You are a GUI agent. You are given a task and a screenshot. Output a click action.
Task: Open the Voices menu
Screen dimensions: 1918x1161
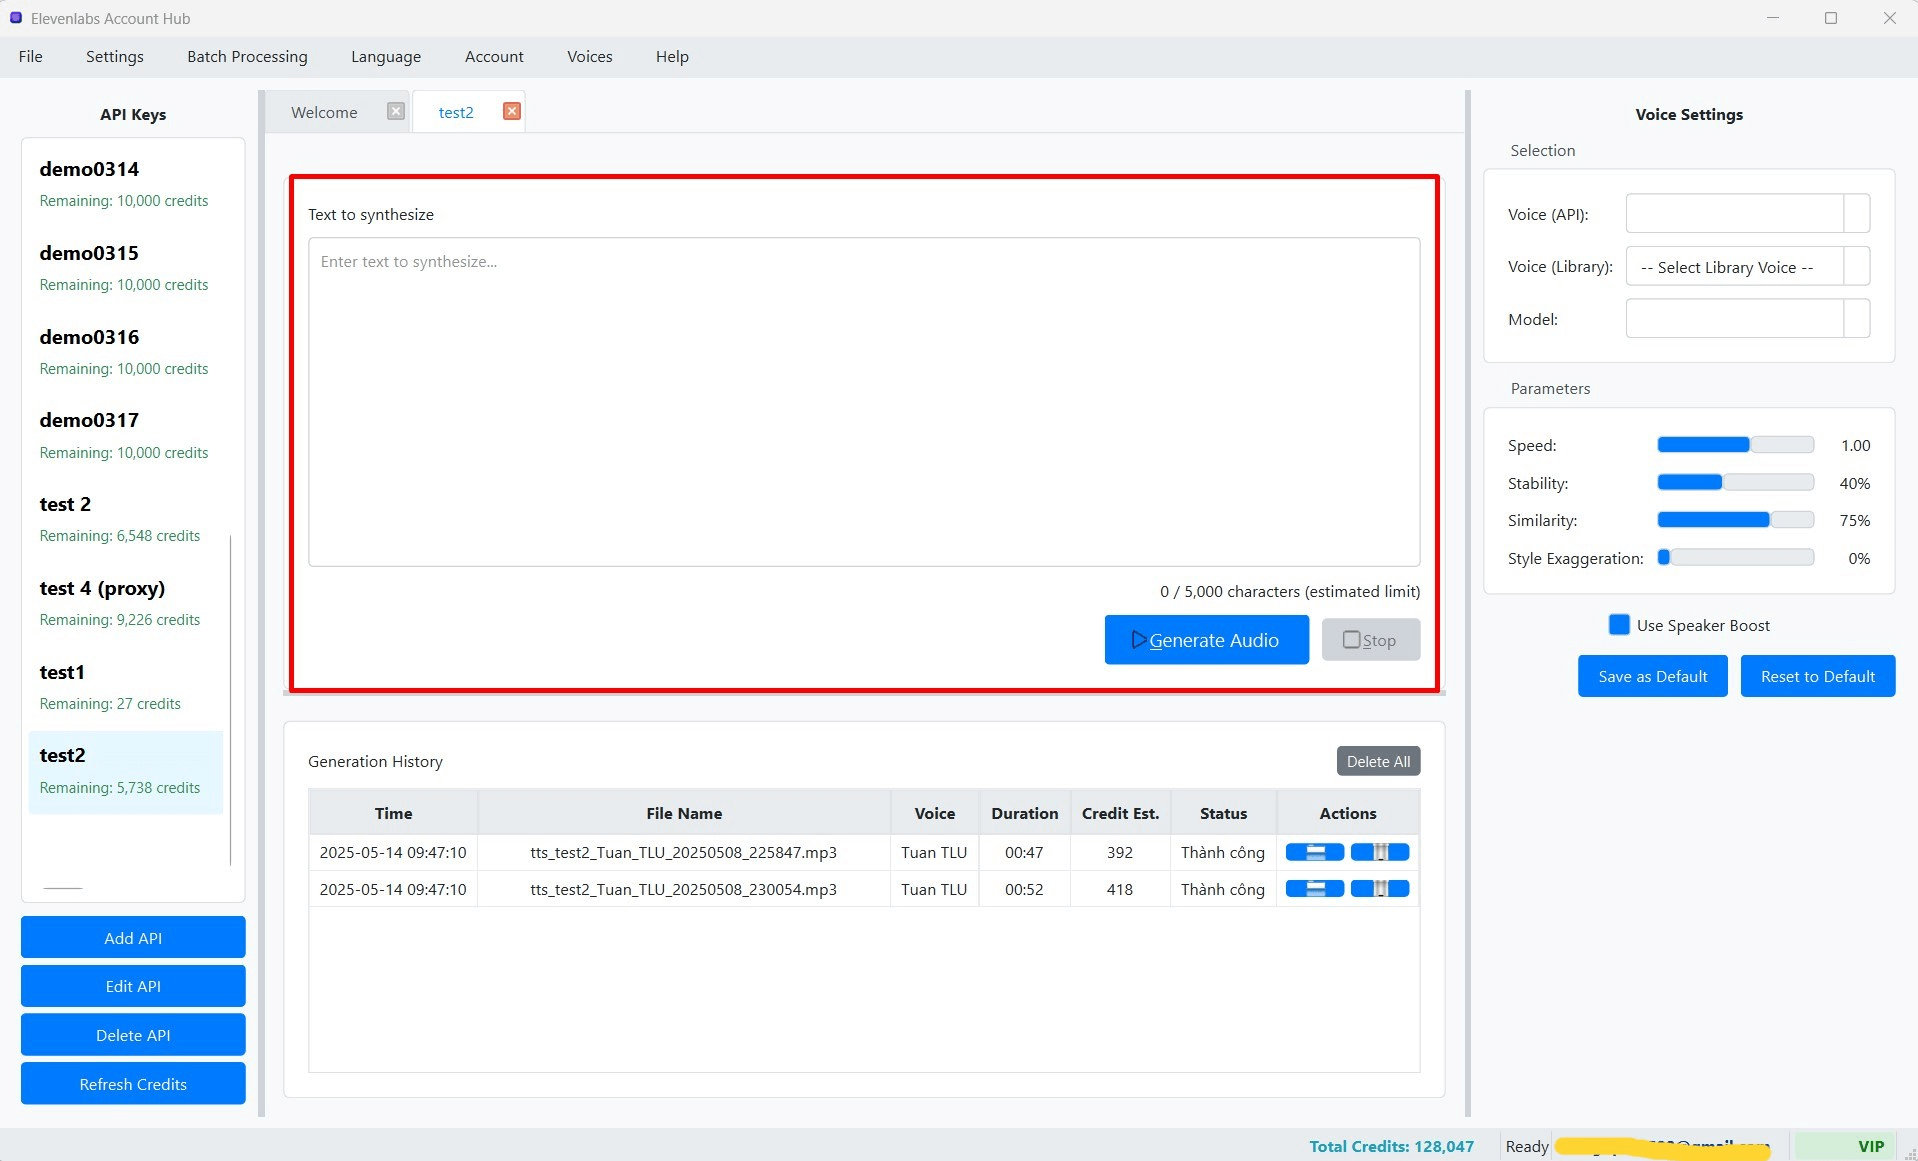click(x=590, y=57)
